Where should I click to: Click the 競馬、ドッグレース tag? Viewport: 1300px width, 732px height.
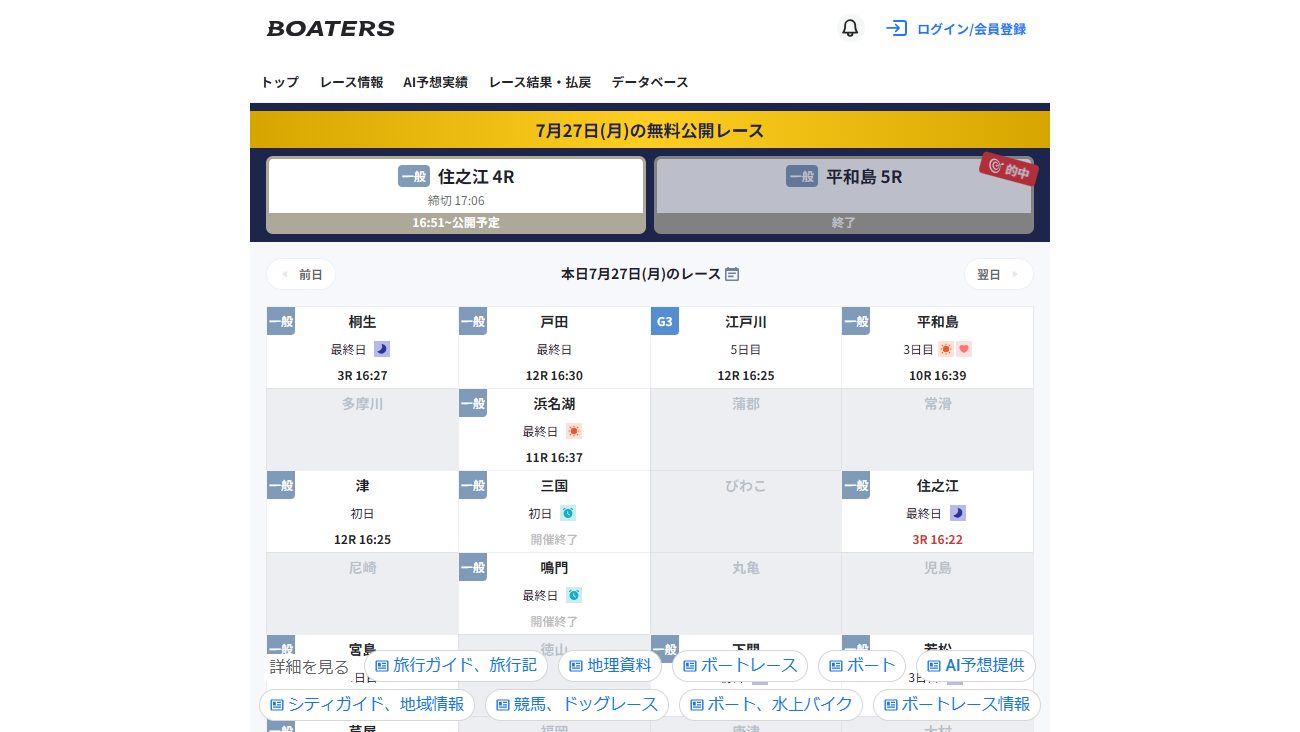click(x=577, y=705)
